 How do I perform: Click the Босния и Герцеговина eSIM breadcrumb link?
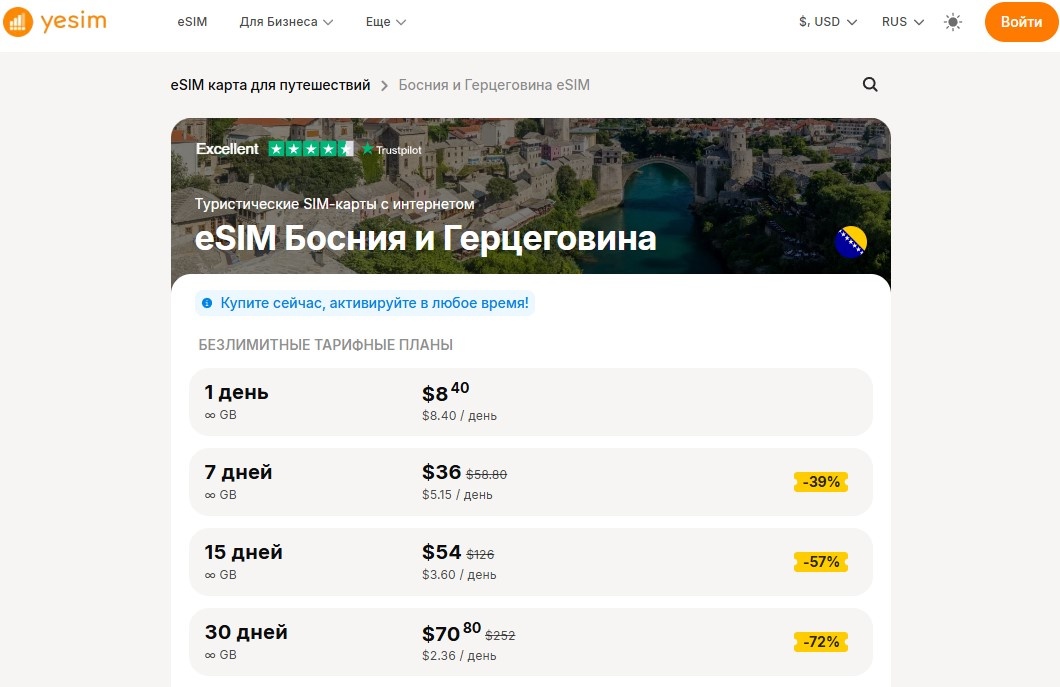pyautogui.click(x=494, y=85)
